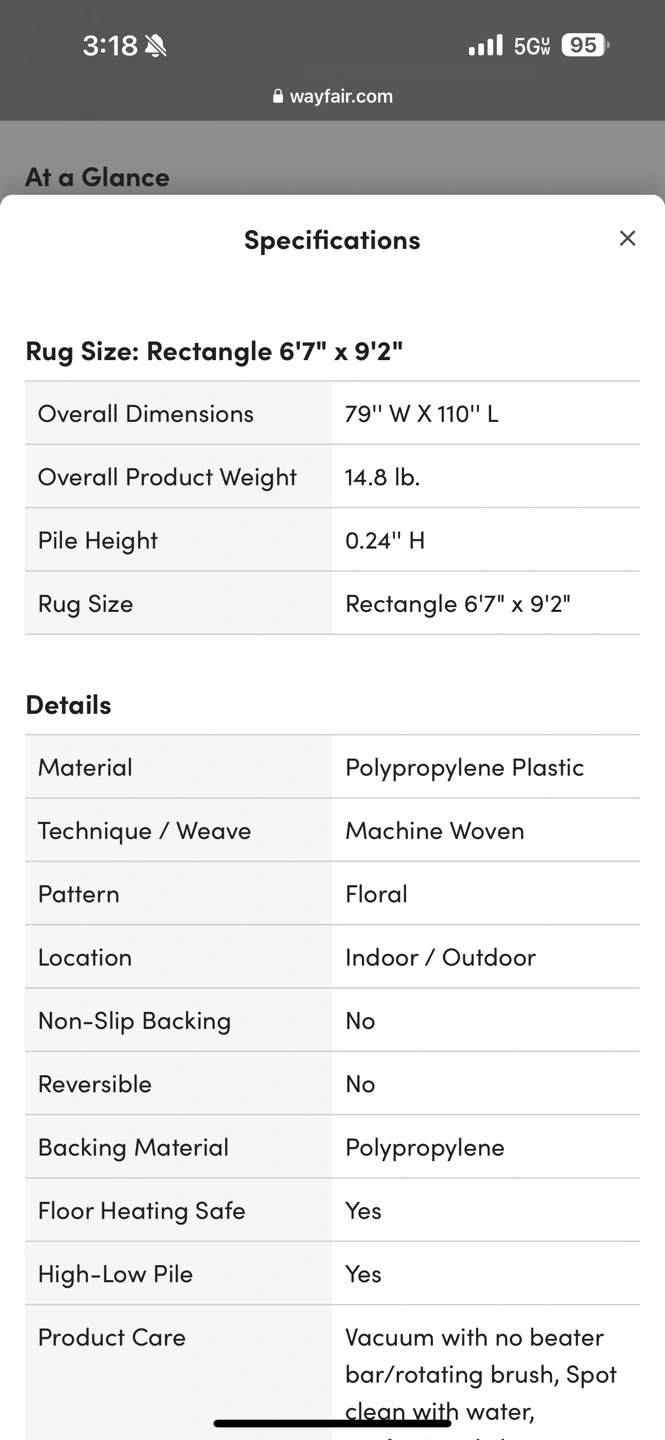
Task: Tap the 14.8 lb. weight value
Action: [382, 477]
